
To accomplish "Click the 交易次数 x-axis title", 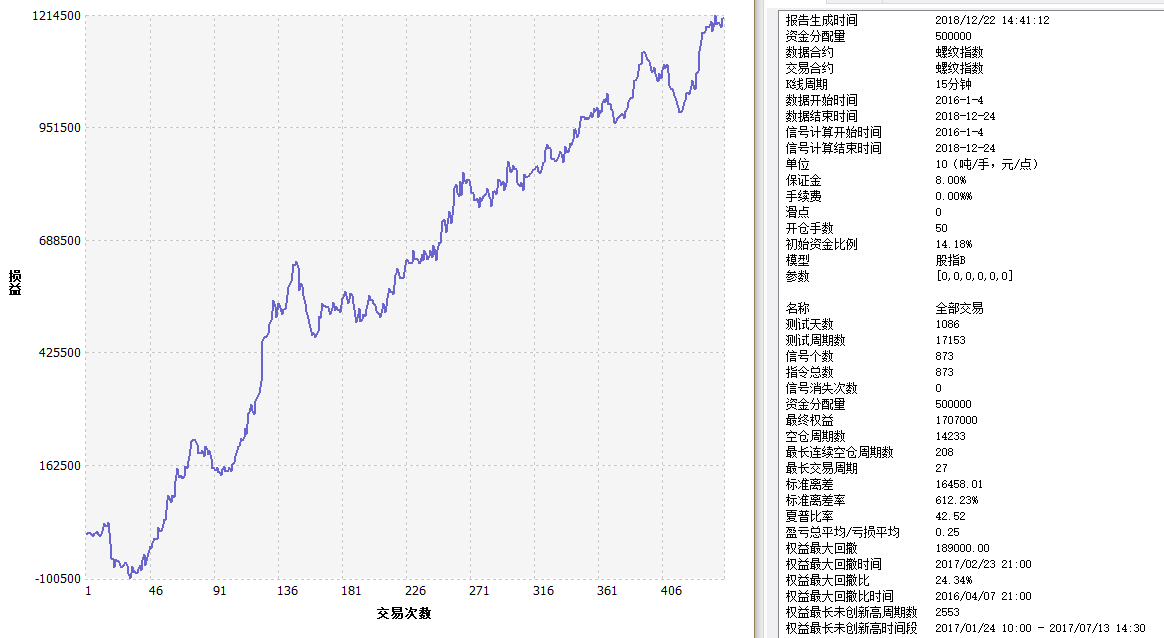I will (405, 613).
